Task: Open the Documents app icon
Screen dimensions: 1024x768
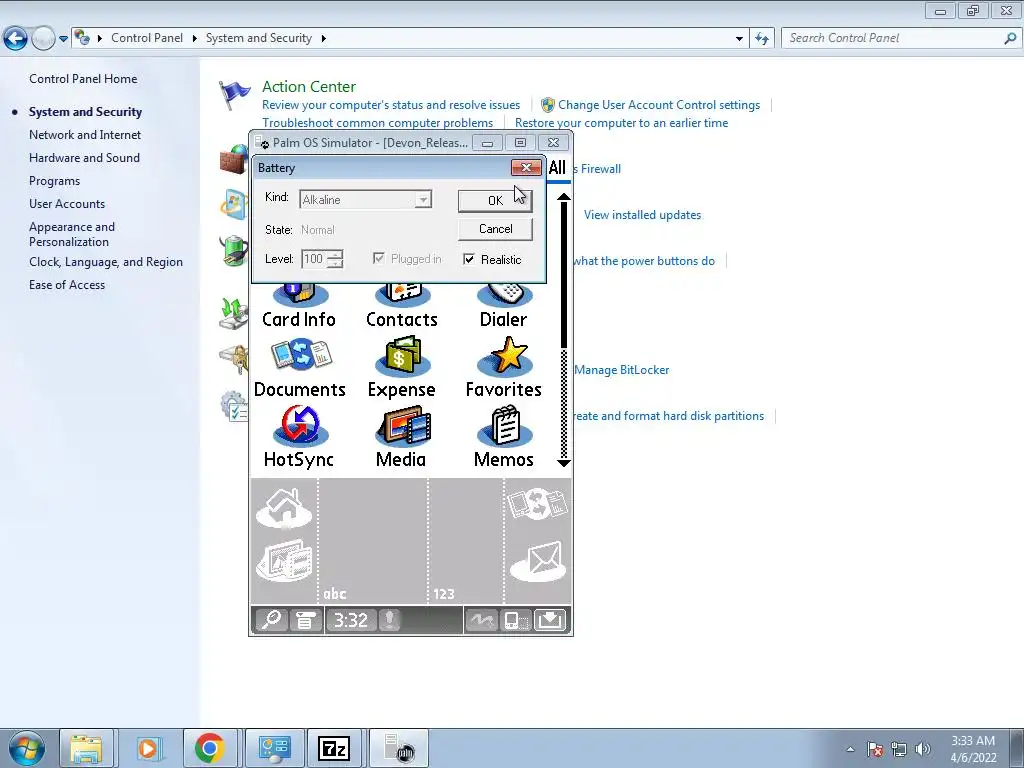Action: pyautogui.click(x=300, y=357)
